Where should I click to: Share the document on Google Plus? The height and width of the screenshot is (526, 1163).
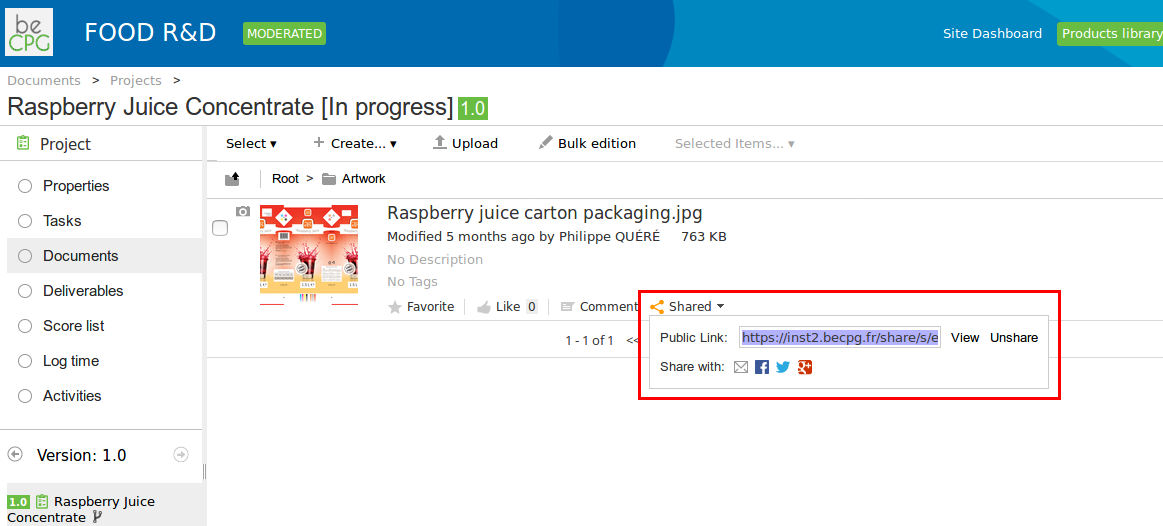pos(805,367)
